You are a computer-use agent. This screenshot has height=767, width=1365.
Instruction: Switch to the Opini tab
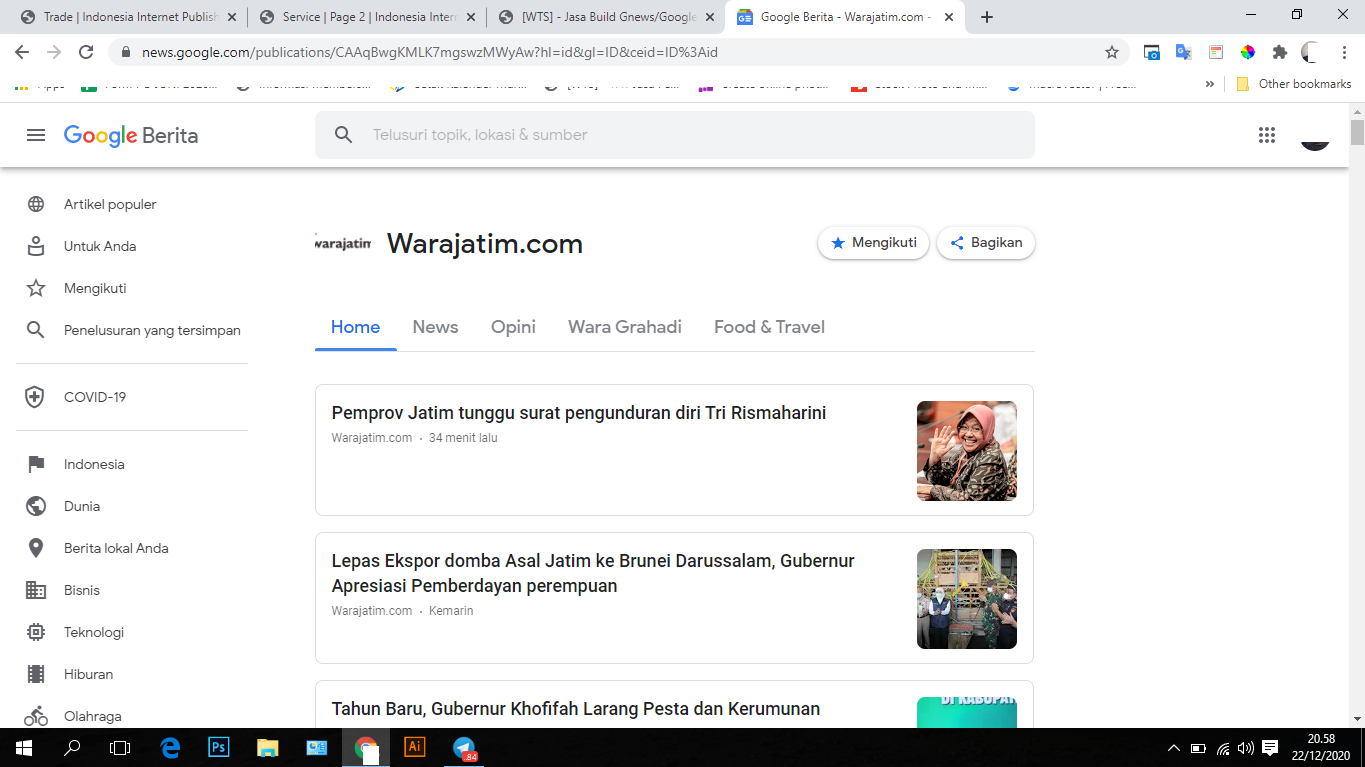click(513, 327)
